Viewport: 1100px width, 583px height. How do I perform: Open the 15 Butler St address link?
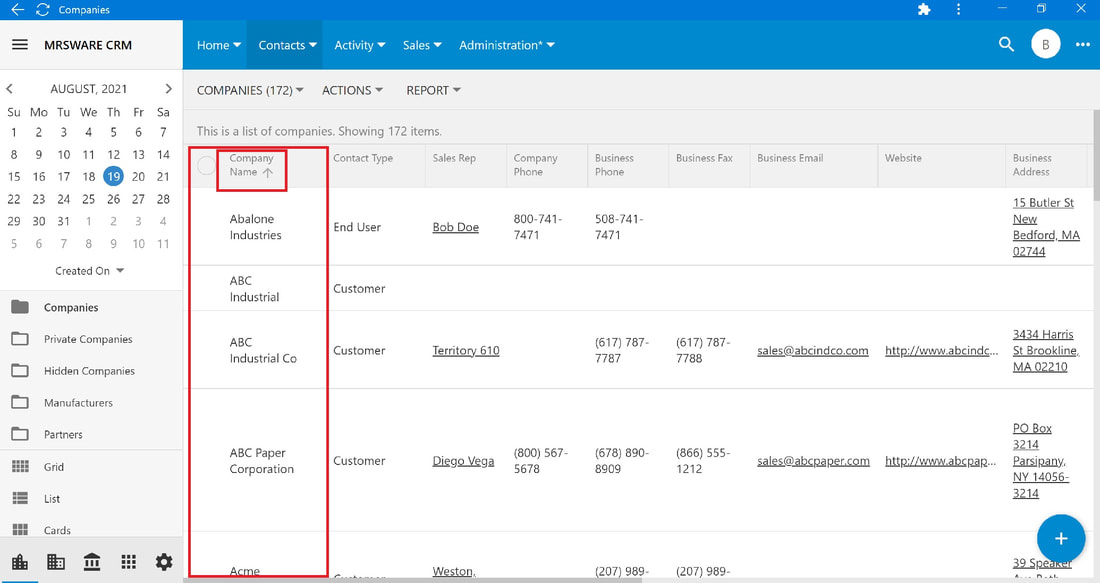(1046, 227)
